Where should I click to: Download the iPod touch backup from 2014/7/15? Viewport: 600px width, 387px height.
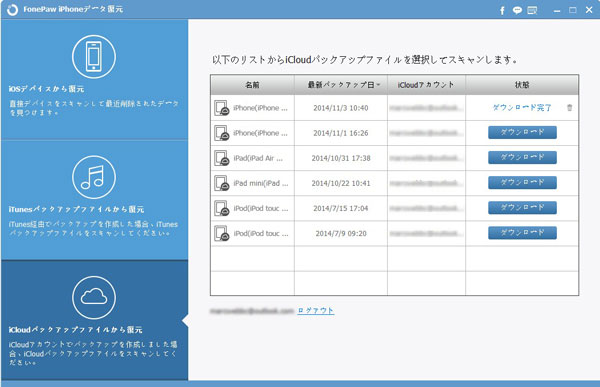click(522, 207)
